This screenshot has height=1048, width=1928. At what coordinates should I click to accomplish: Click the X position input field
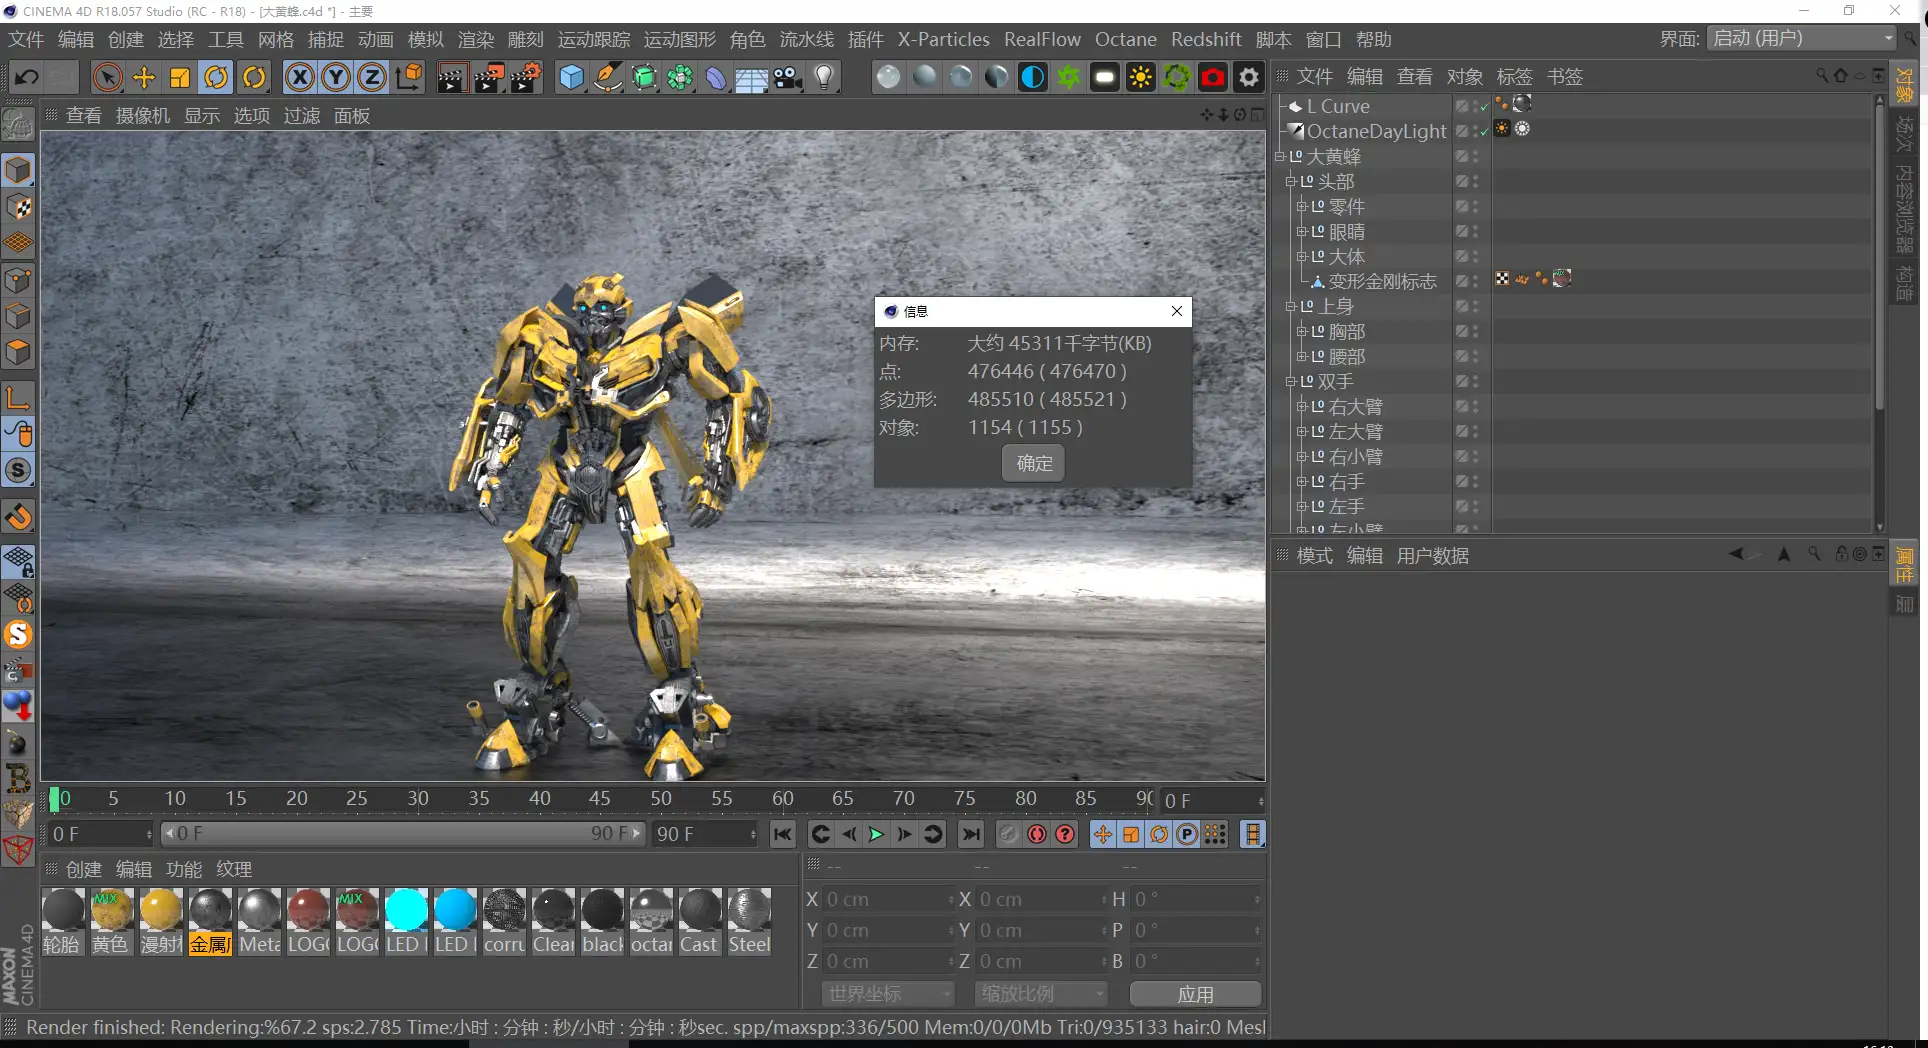point(887,899)
